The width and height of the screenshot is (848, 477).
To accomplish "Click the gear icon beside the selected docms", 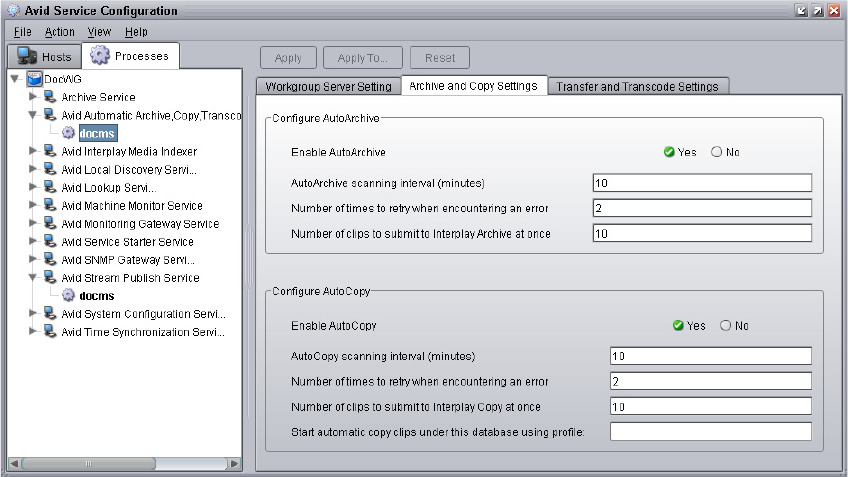I will click(x=68, y=132).
